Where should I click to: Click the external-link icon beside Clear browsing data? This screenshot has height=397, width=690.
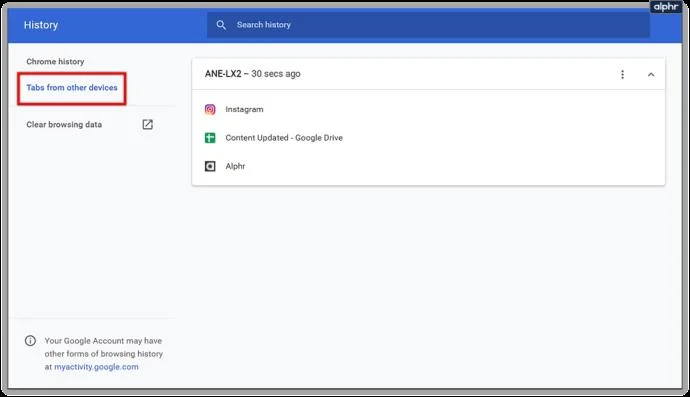click(x=147, y=125)
